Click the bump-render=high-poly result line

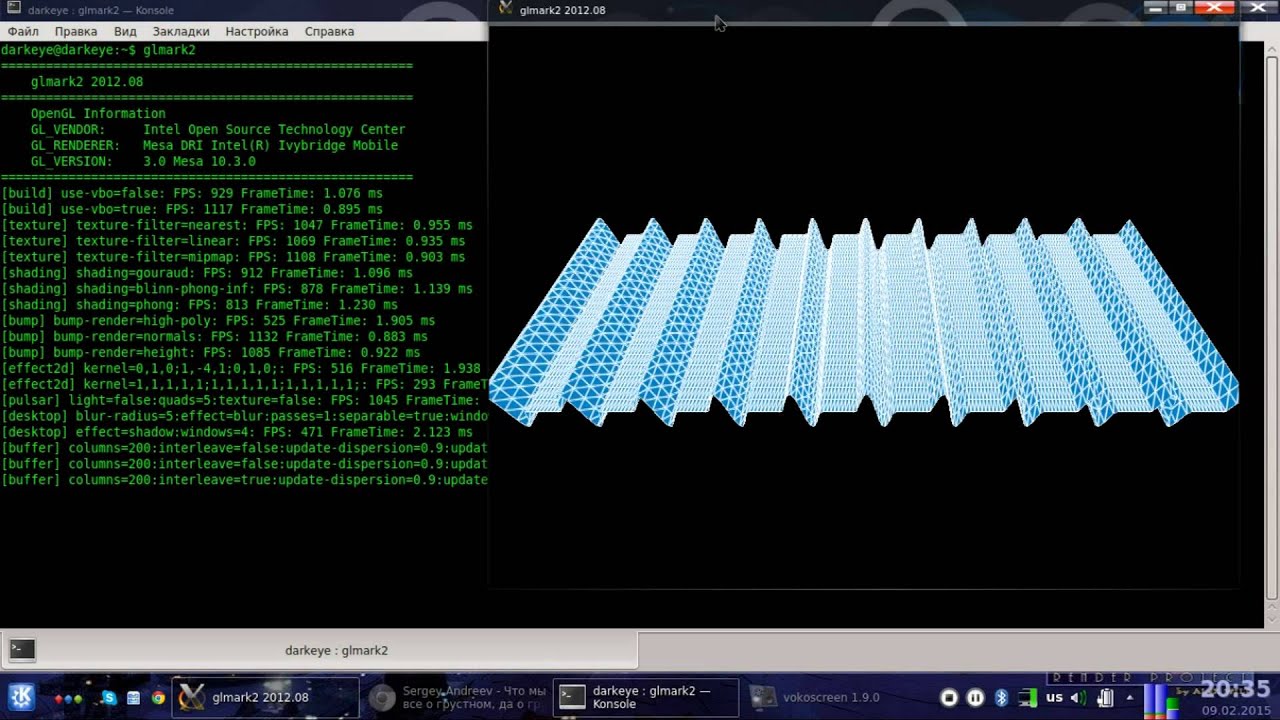[x=218, y=321]
